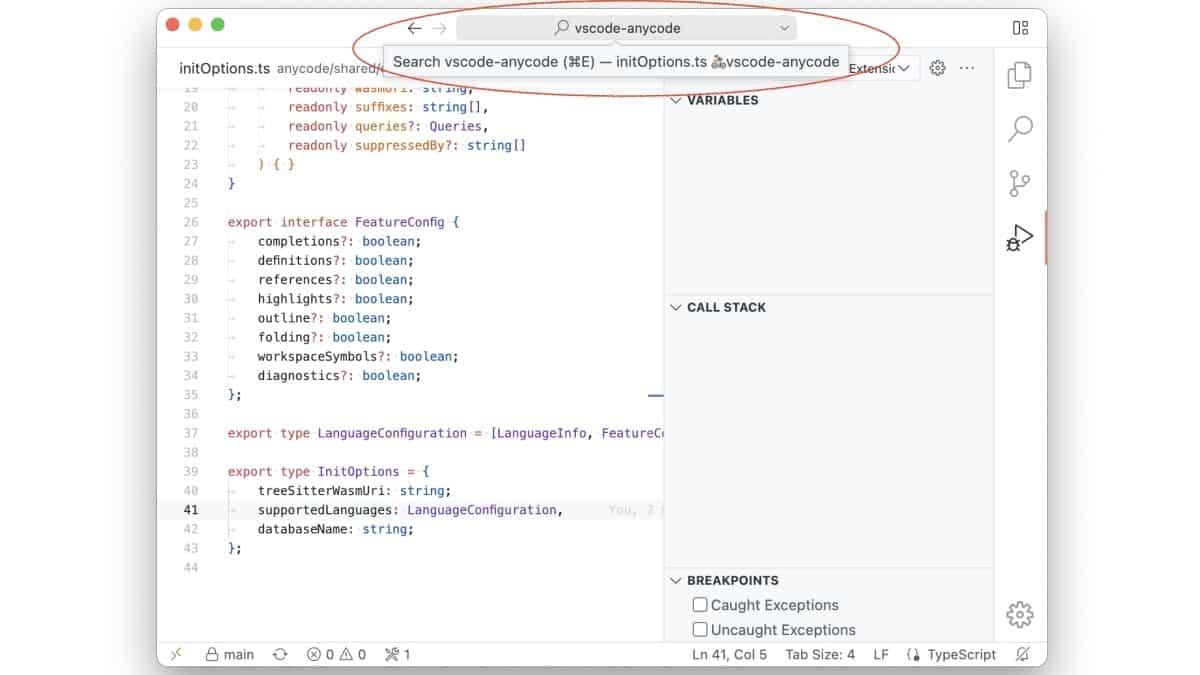Open the Source Control view

[1020, 183]
